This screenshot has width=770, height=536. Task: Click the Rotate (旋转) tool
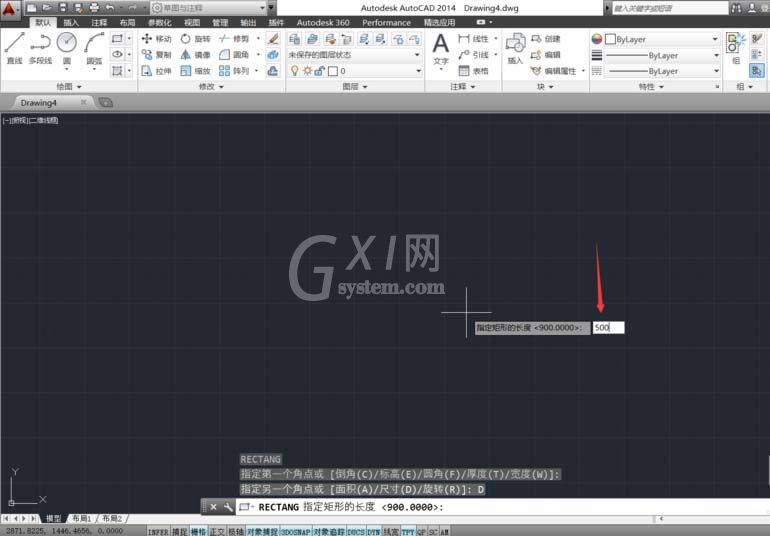195,38
